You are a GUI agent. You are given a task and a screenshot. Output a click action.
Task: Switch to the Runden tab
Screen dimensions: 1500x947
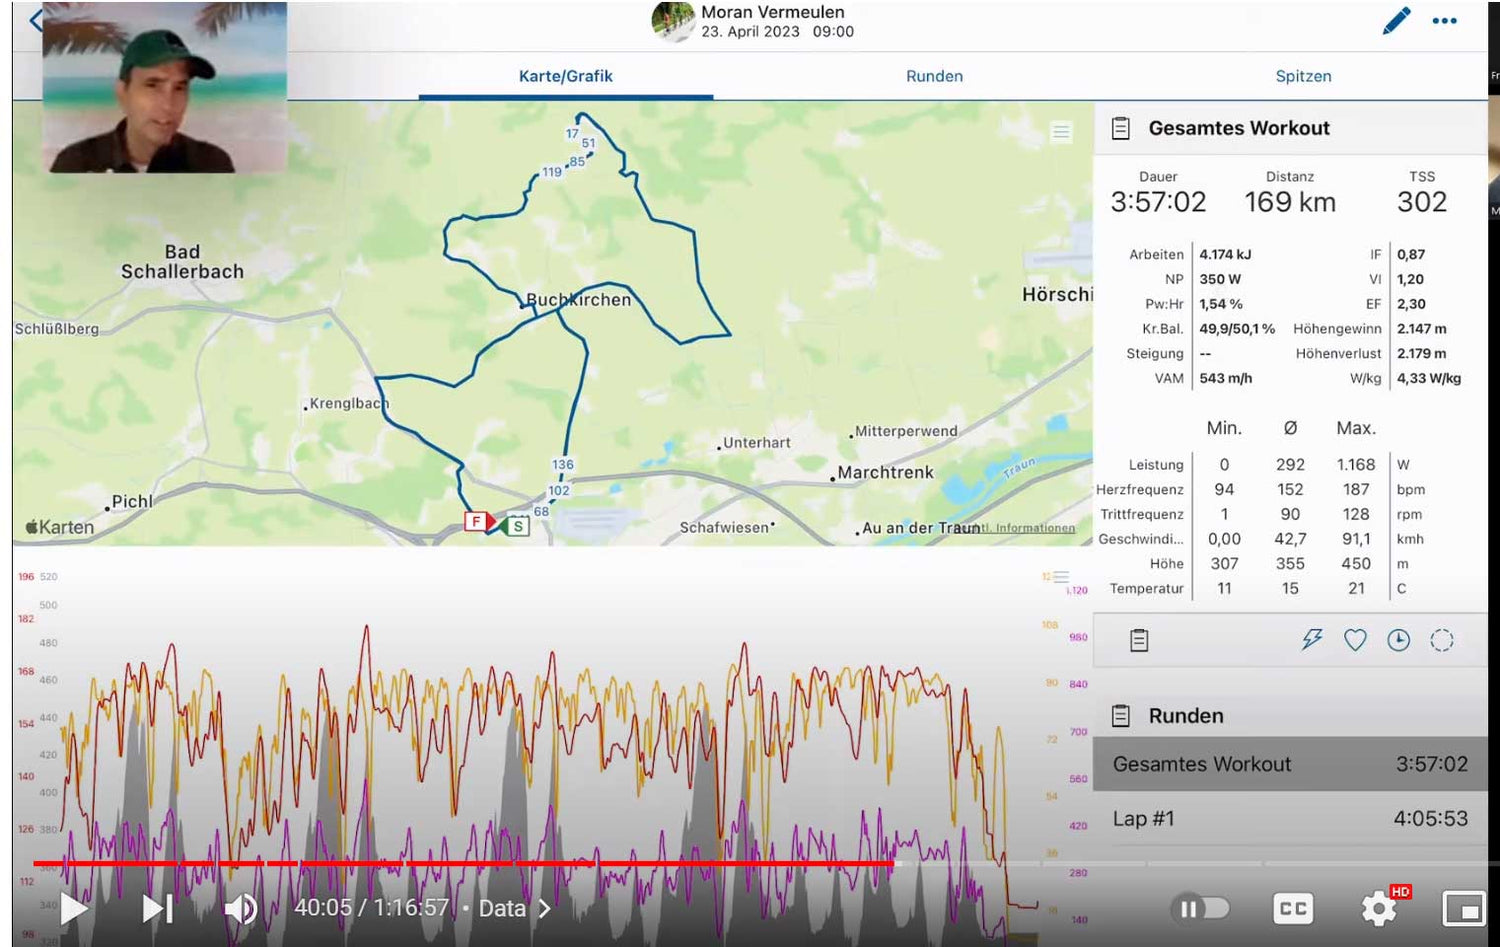[x=934, y=76]
